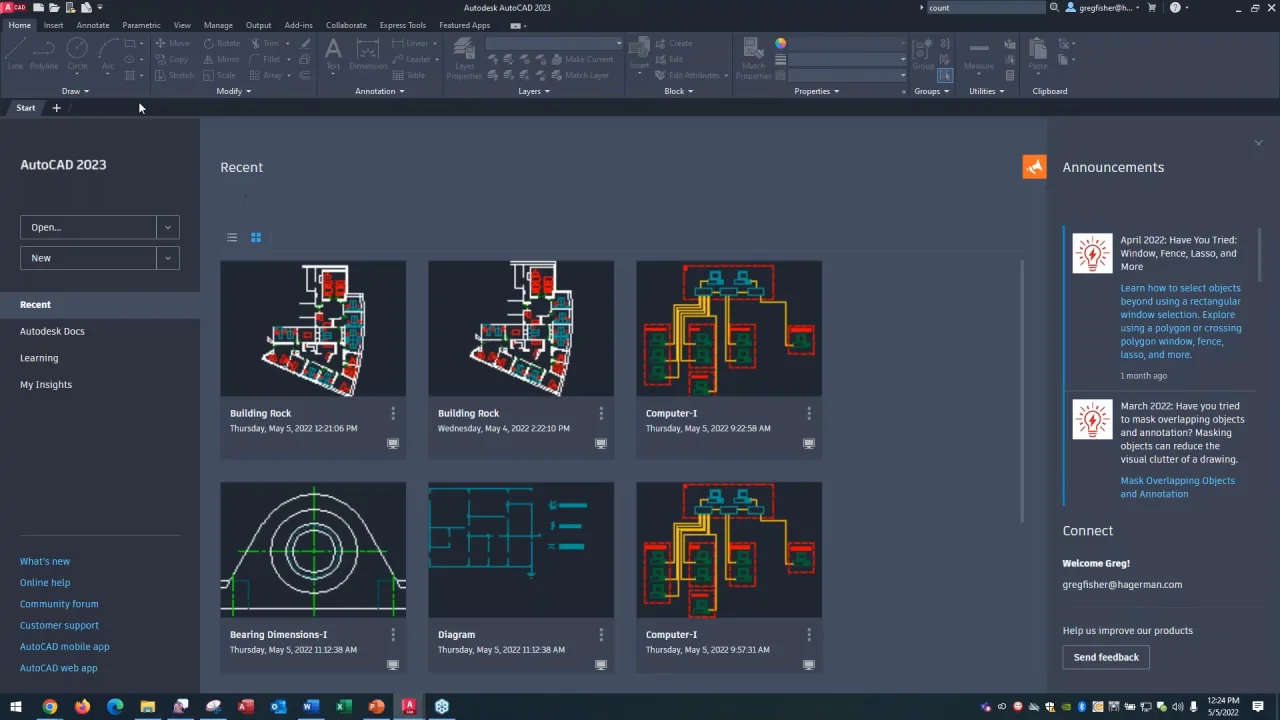Open My Insights in the sidebar

(46, 384)
